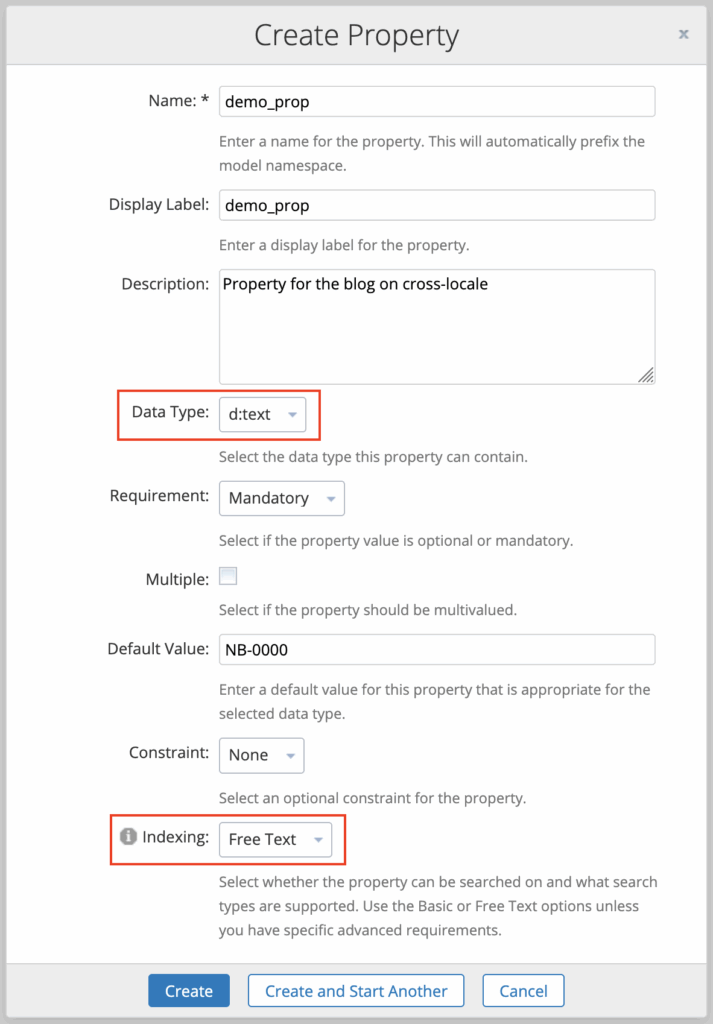Select the Default Value field
This screenshot has width=713, height=1024.
pos(437,649)
